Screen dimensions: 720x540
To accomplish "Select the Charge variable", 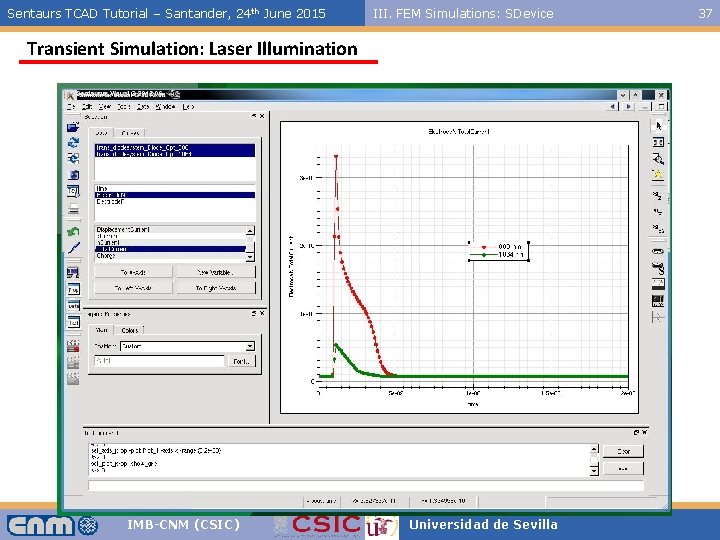I will click(170, 256).
